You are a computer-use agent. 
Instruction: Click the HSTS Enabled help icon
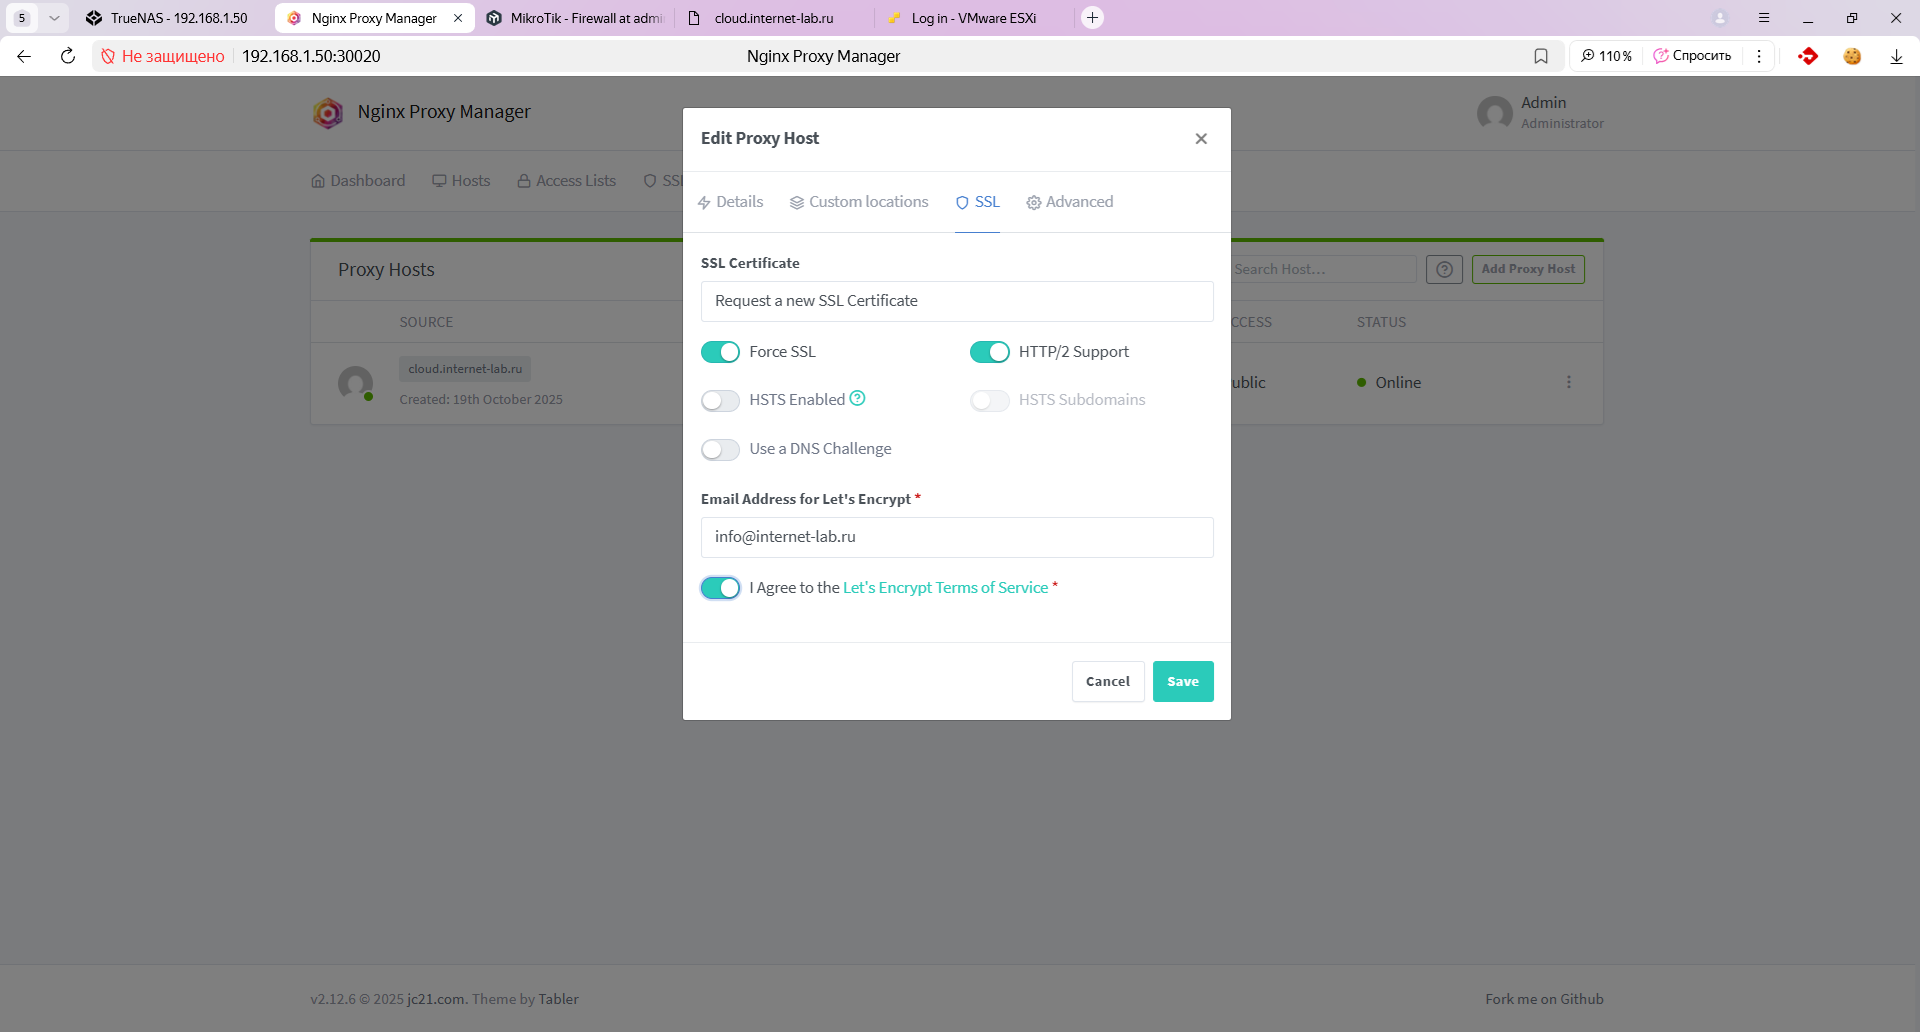pyautogui.click(x=857, y=398)
